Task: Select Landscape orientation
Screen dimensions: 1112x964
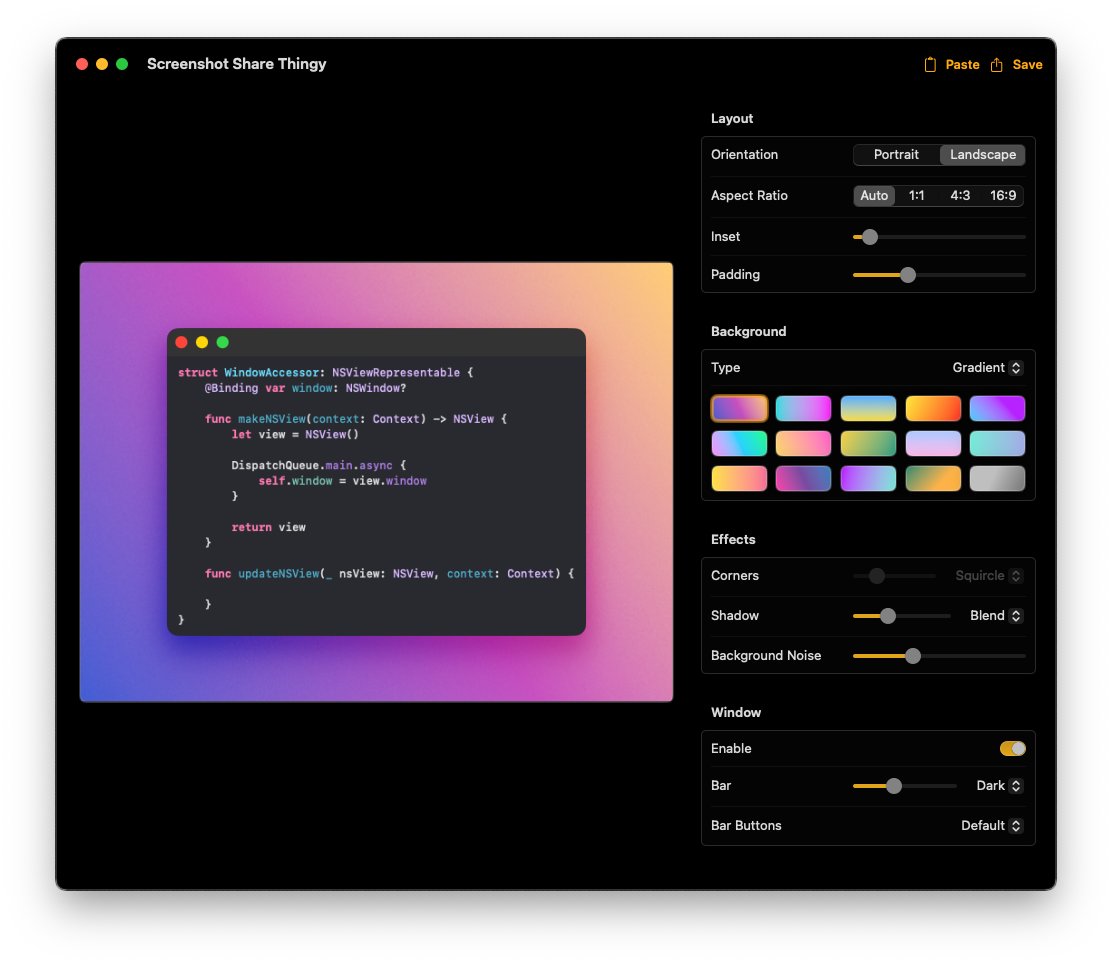Action: coord(982,155)
